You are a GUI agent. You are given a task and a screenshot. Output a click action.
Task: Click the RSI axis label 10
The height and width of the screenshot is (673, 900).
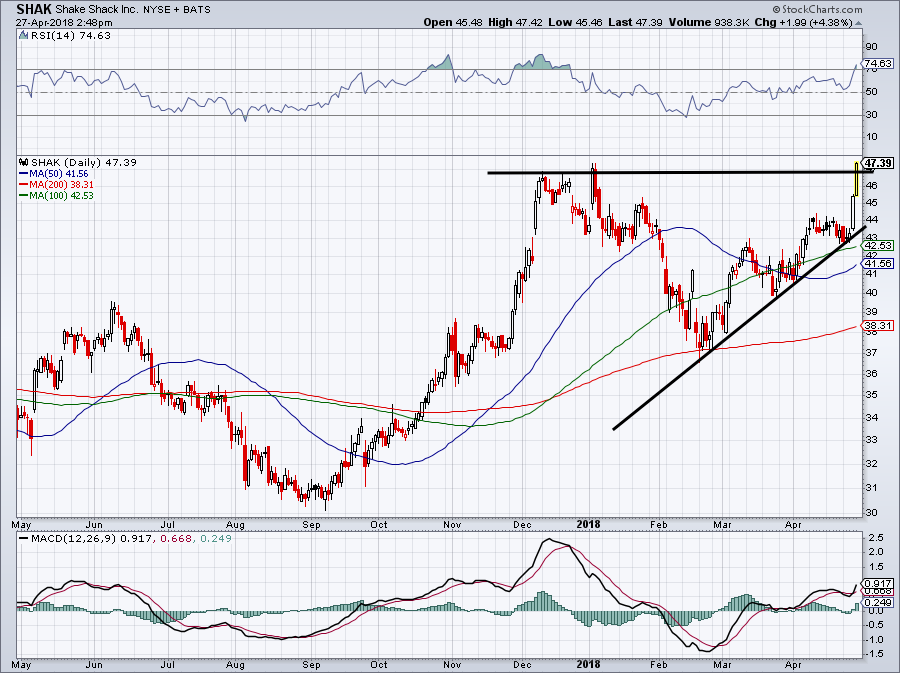pyautogui.click(x=871, y=137)
